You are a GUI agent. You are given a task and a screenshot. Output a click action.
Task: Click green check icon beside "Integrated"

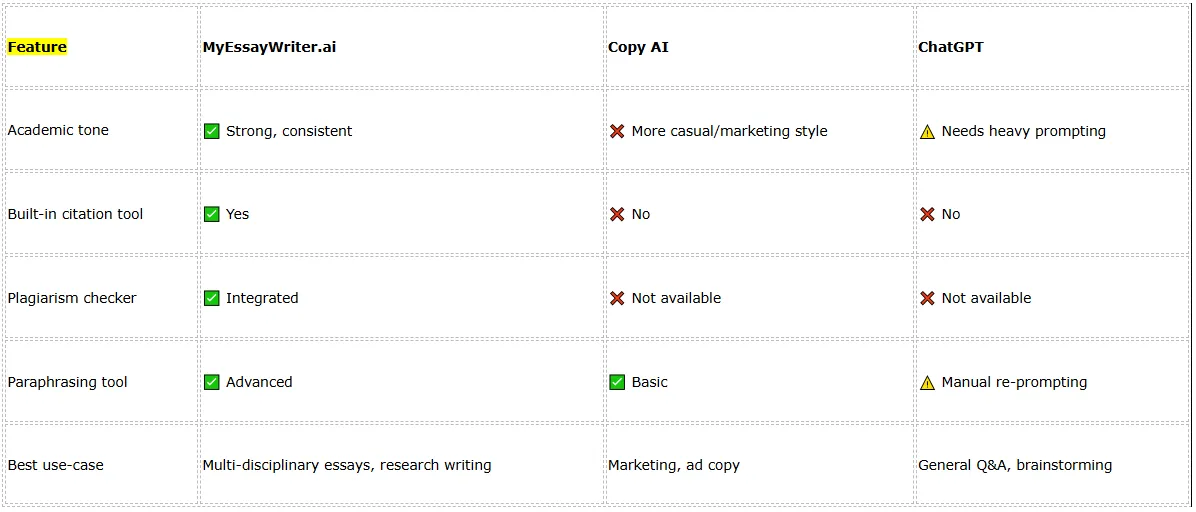click(212, 298)
